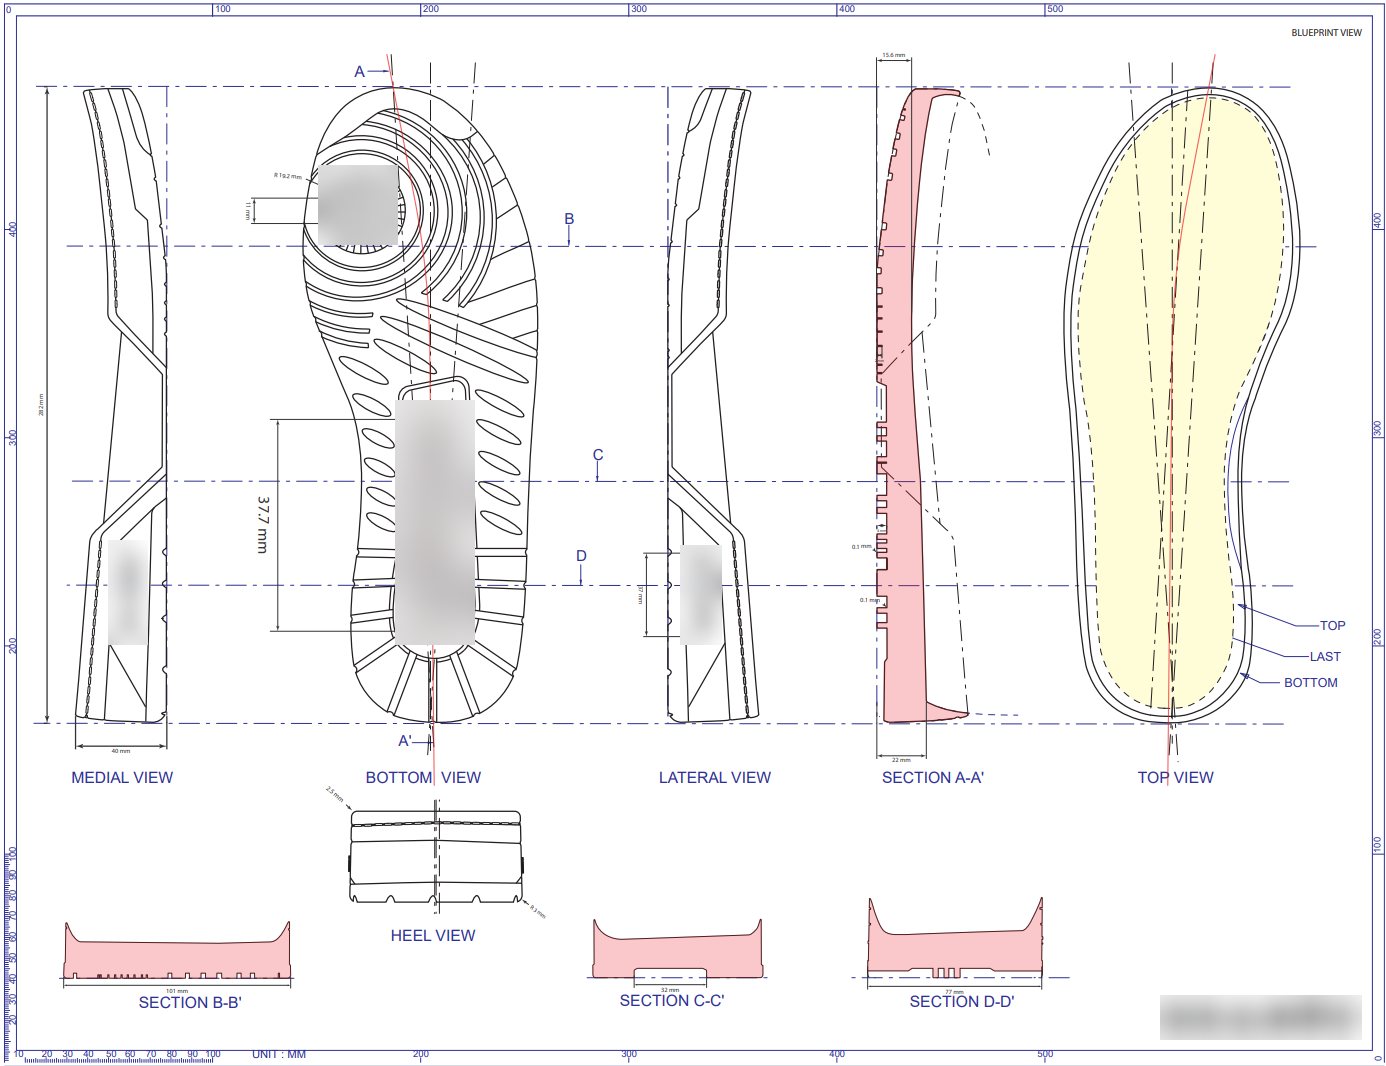Click section line marker 'C'
The height and width of the screenshot is (1066, 1386).
pyautogui.click(x=598, y=455)
